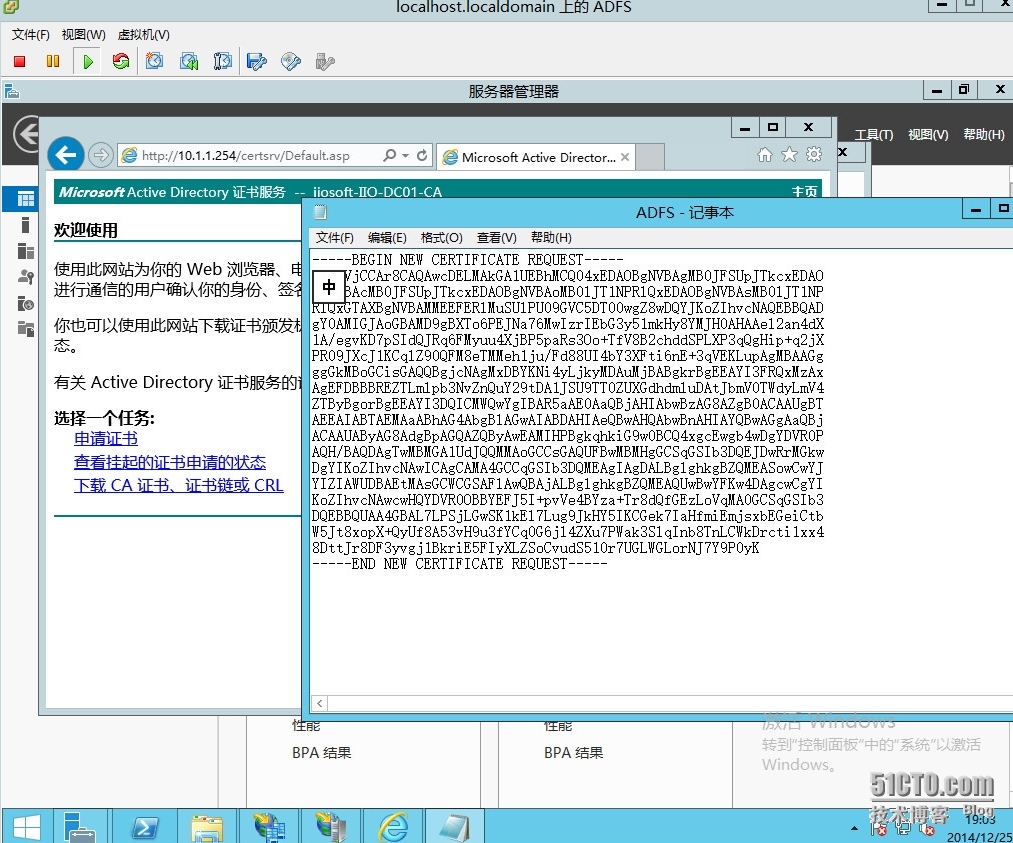1013x843 pixels.
Task: Open Notepad 格式(O) menu
Action: (441, 238)
